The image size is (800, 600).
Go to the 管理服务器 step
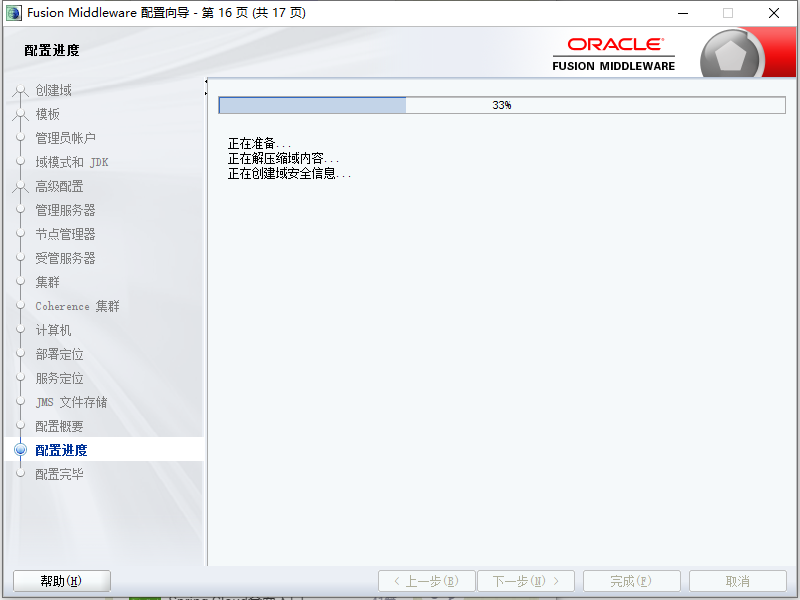65,210
